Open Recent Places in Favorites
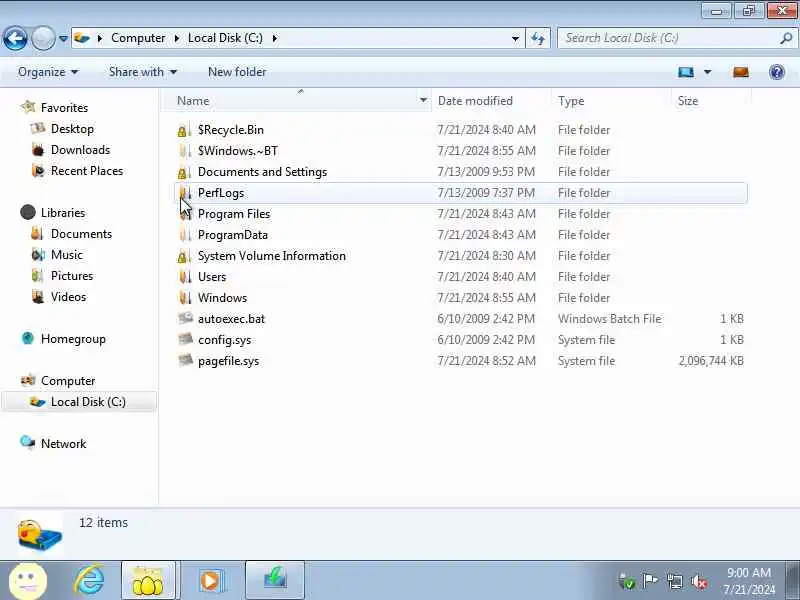The width and height of the screenshot is (800, 600). pos(87,170)
